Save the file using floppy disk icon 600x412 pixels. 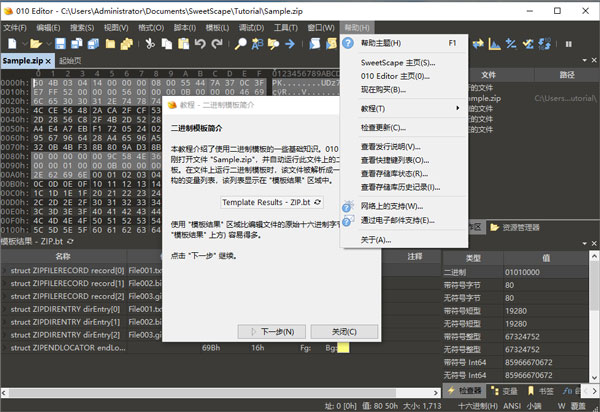point(60,44)
